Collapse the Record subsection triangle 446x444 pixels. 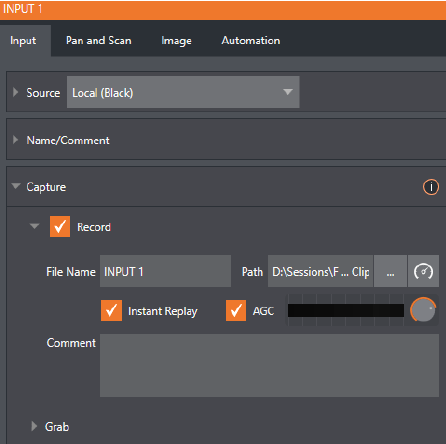34,226
